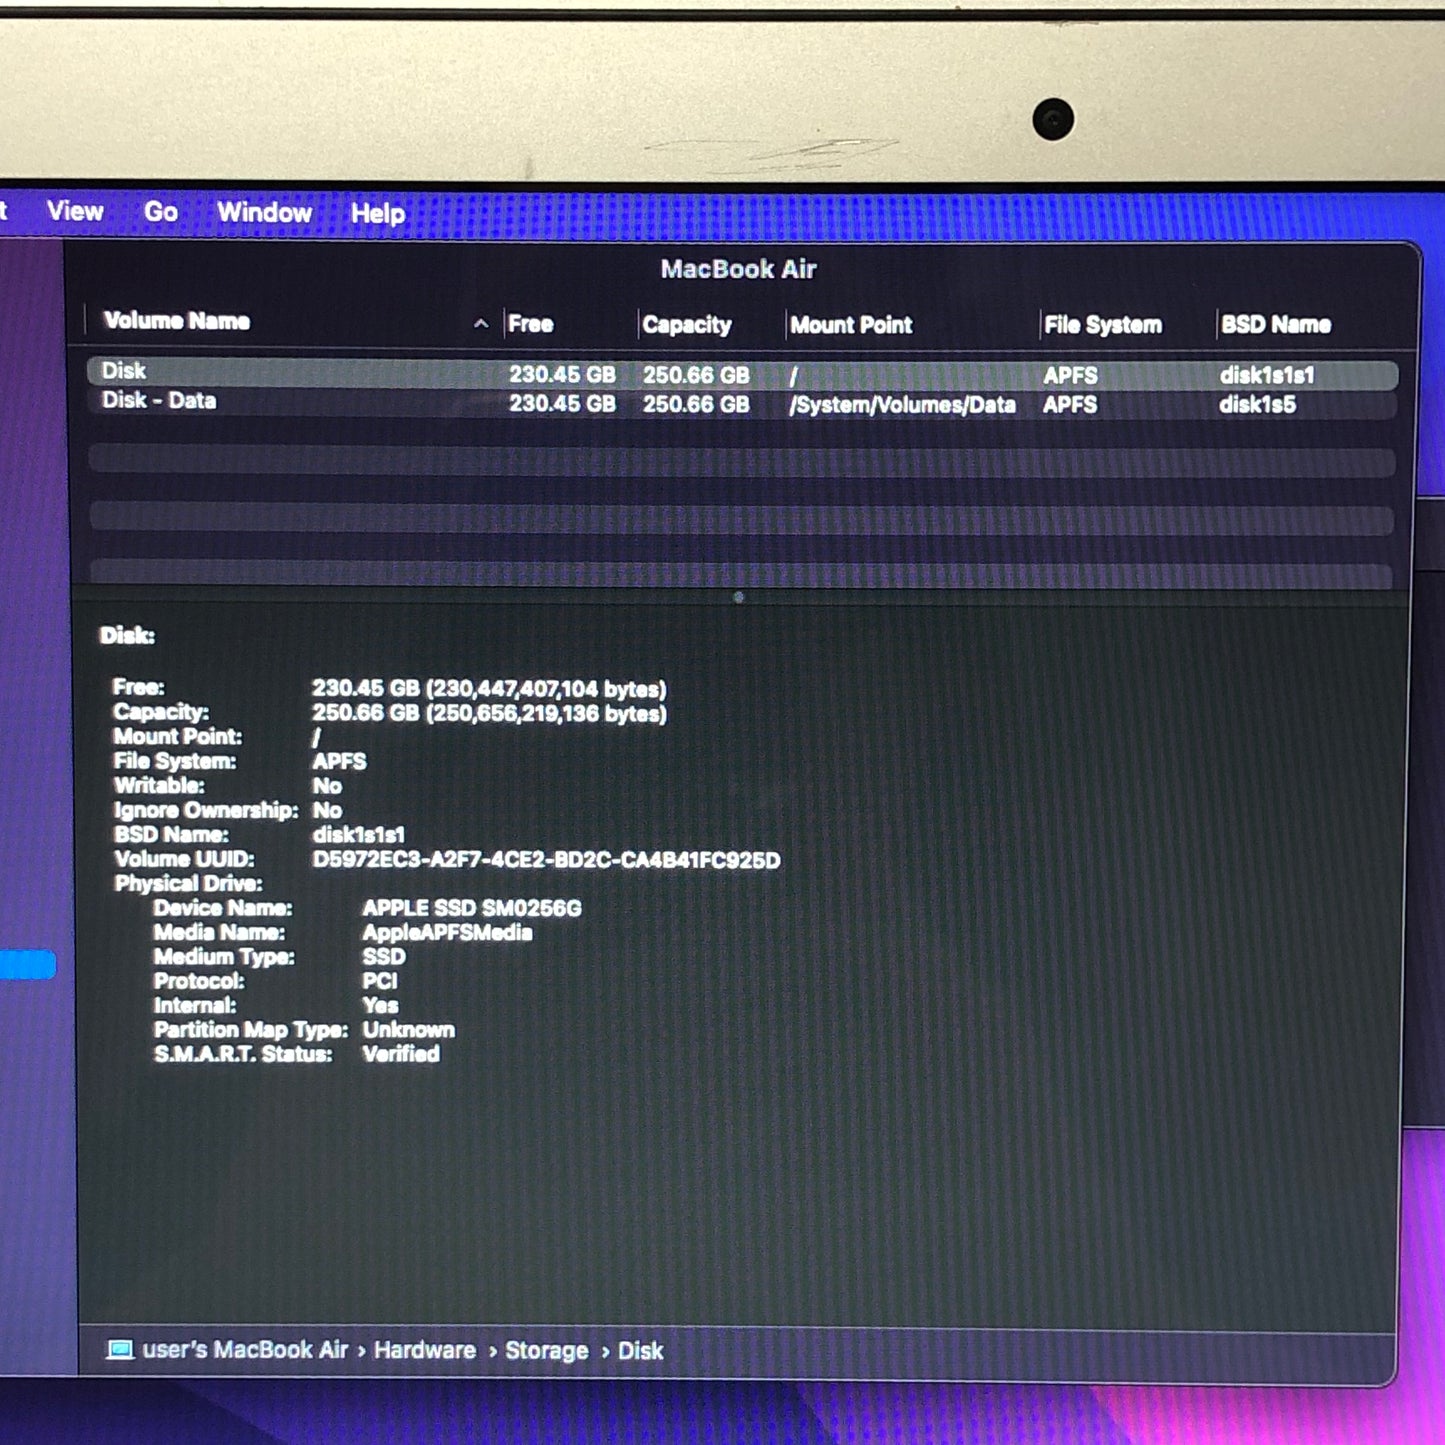1445x1445 pixels.
Task: Open the Go menu
Action: pyautogui.click(x=161, y=212)
